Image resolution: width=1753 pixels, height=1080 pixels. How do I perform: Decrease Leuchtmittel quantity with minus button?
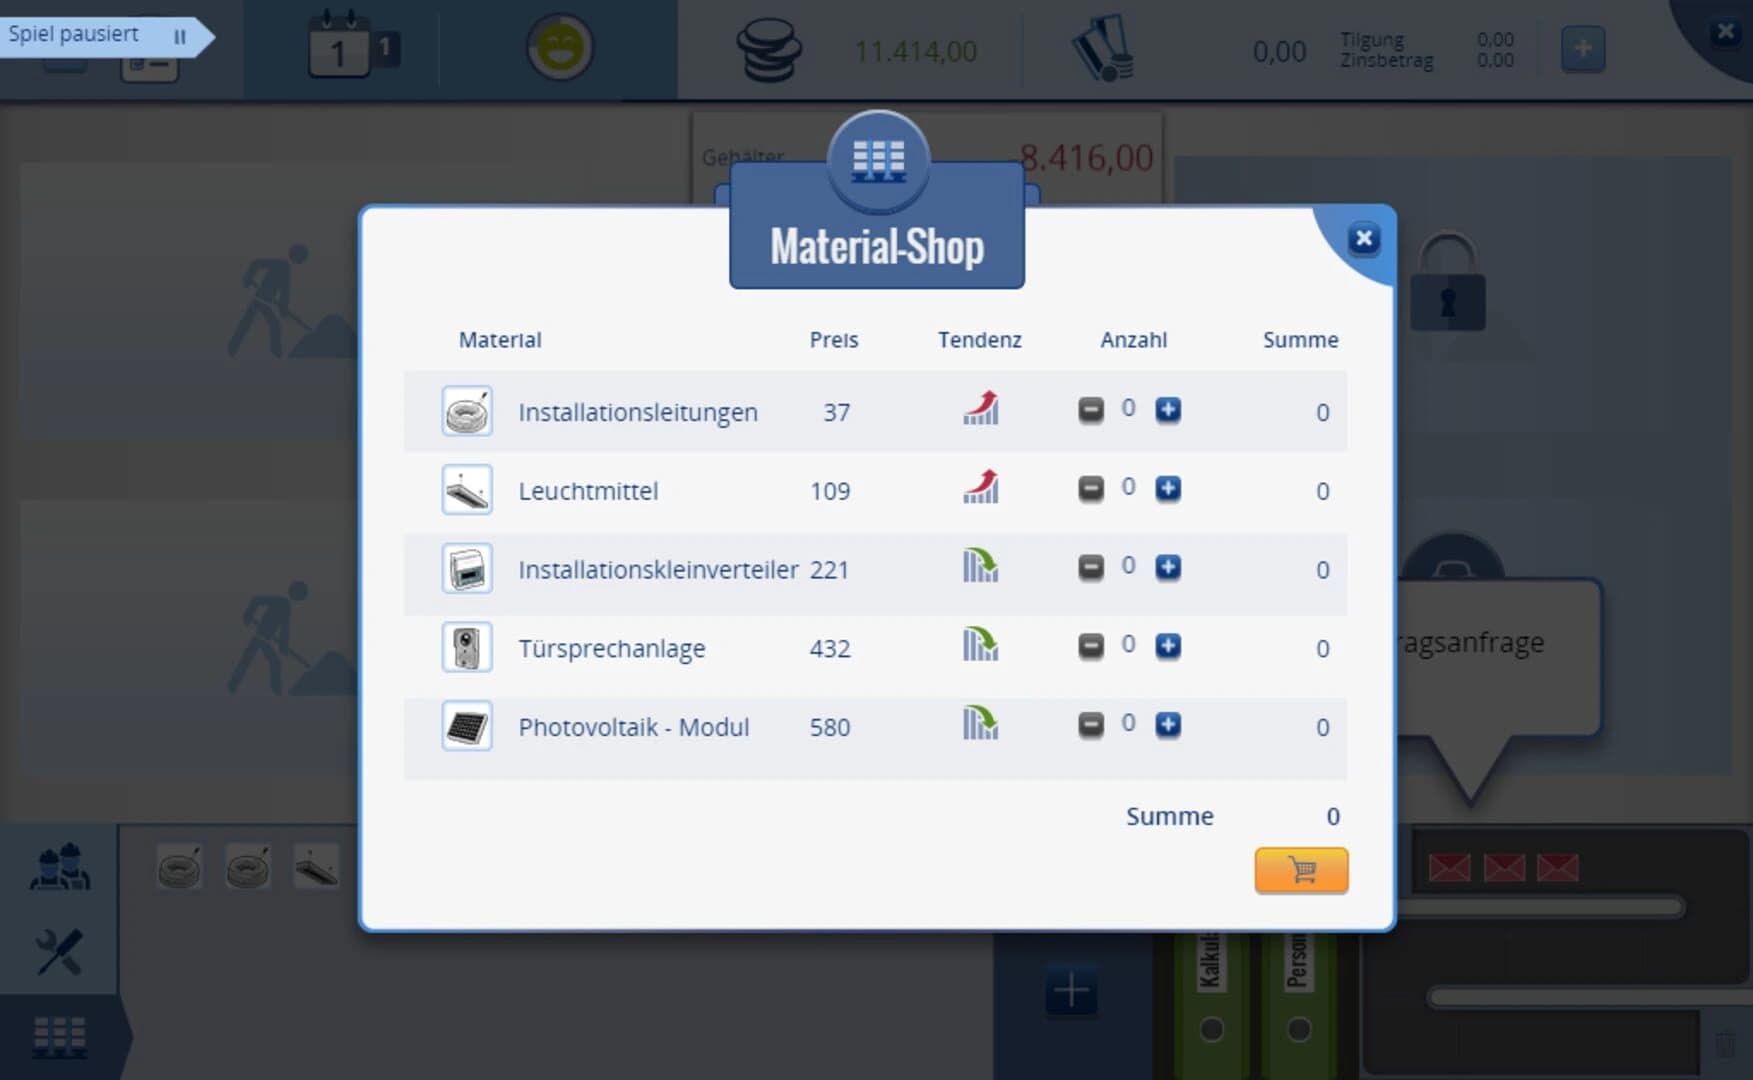coord(1091,489)
